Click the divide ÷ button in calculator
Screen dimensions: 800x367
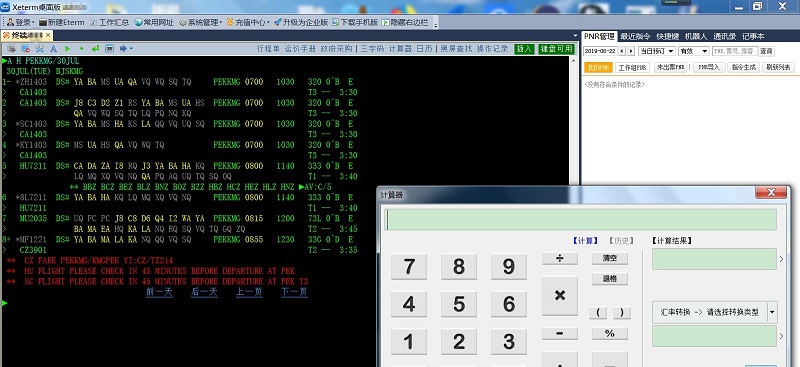coord(560,258)
